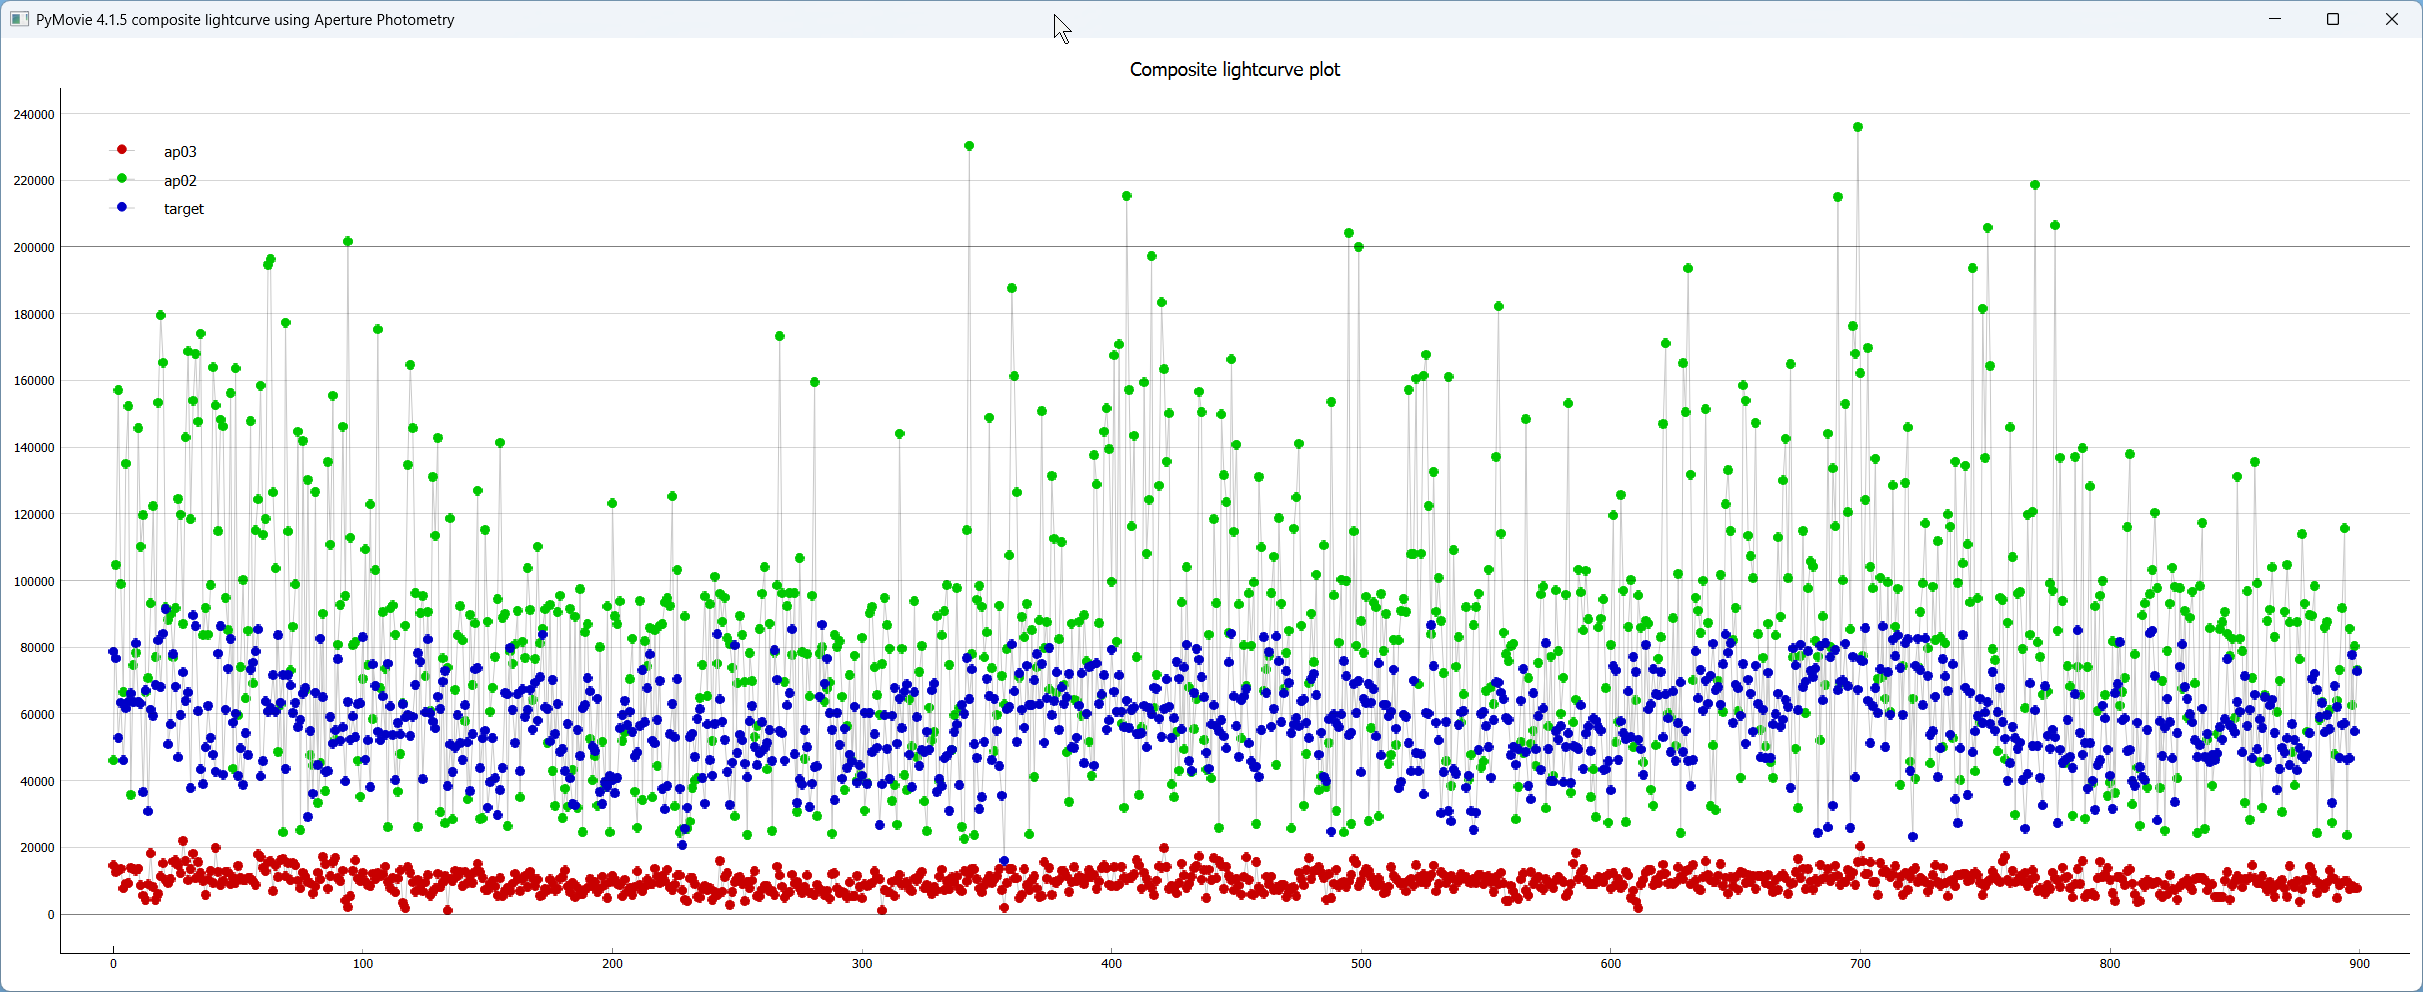
Task: Click the 400 x-axis tick label
Action: [x=1111, y=964]
